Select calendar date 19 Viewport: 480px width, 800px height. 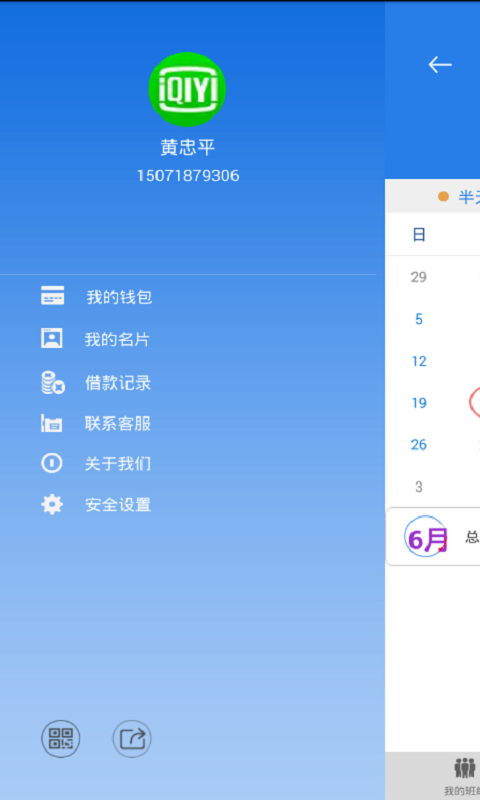(x=419, y=403)
